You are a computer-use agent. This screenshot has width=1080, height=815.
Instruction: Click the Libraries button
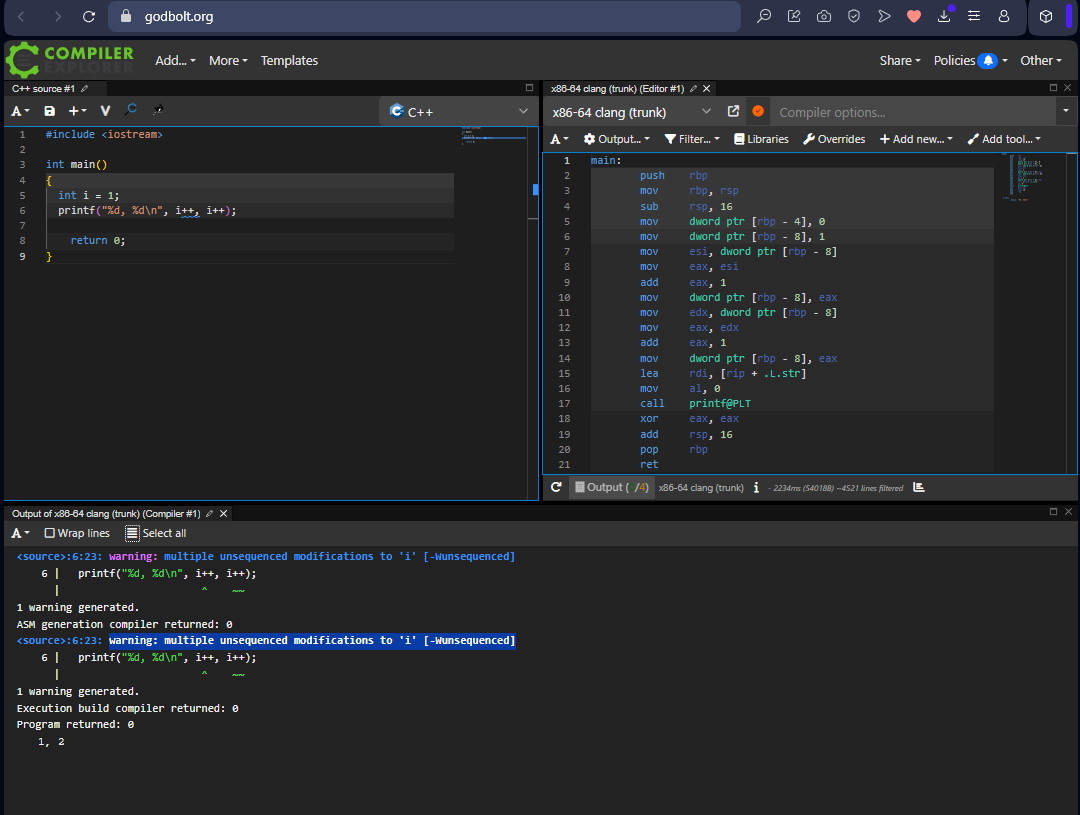click(761, 139)
